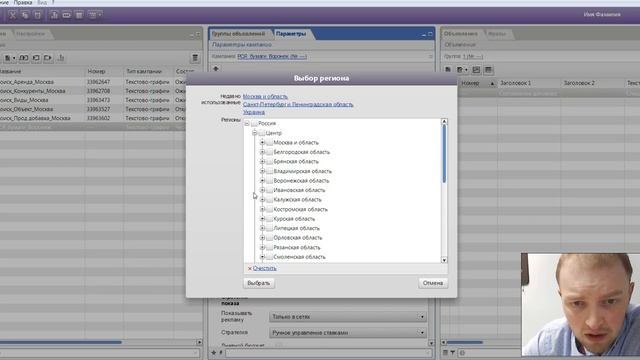
Task: Collapse the Центр tree node
Action: click(x=254, y=133)
